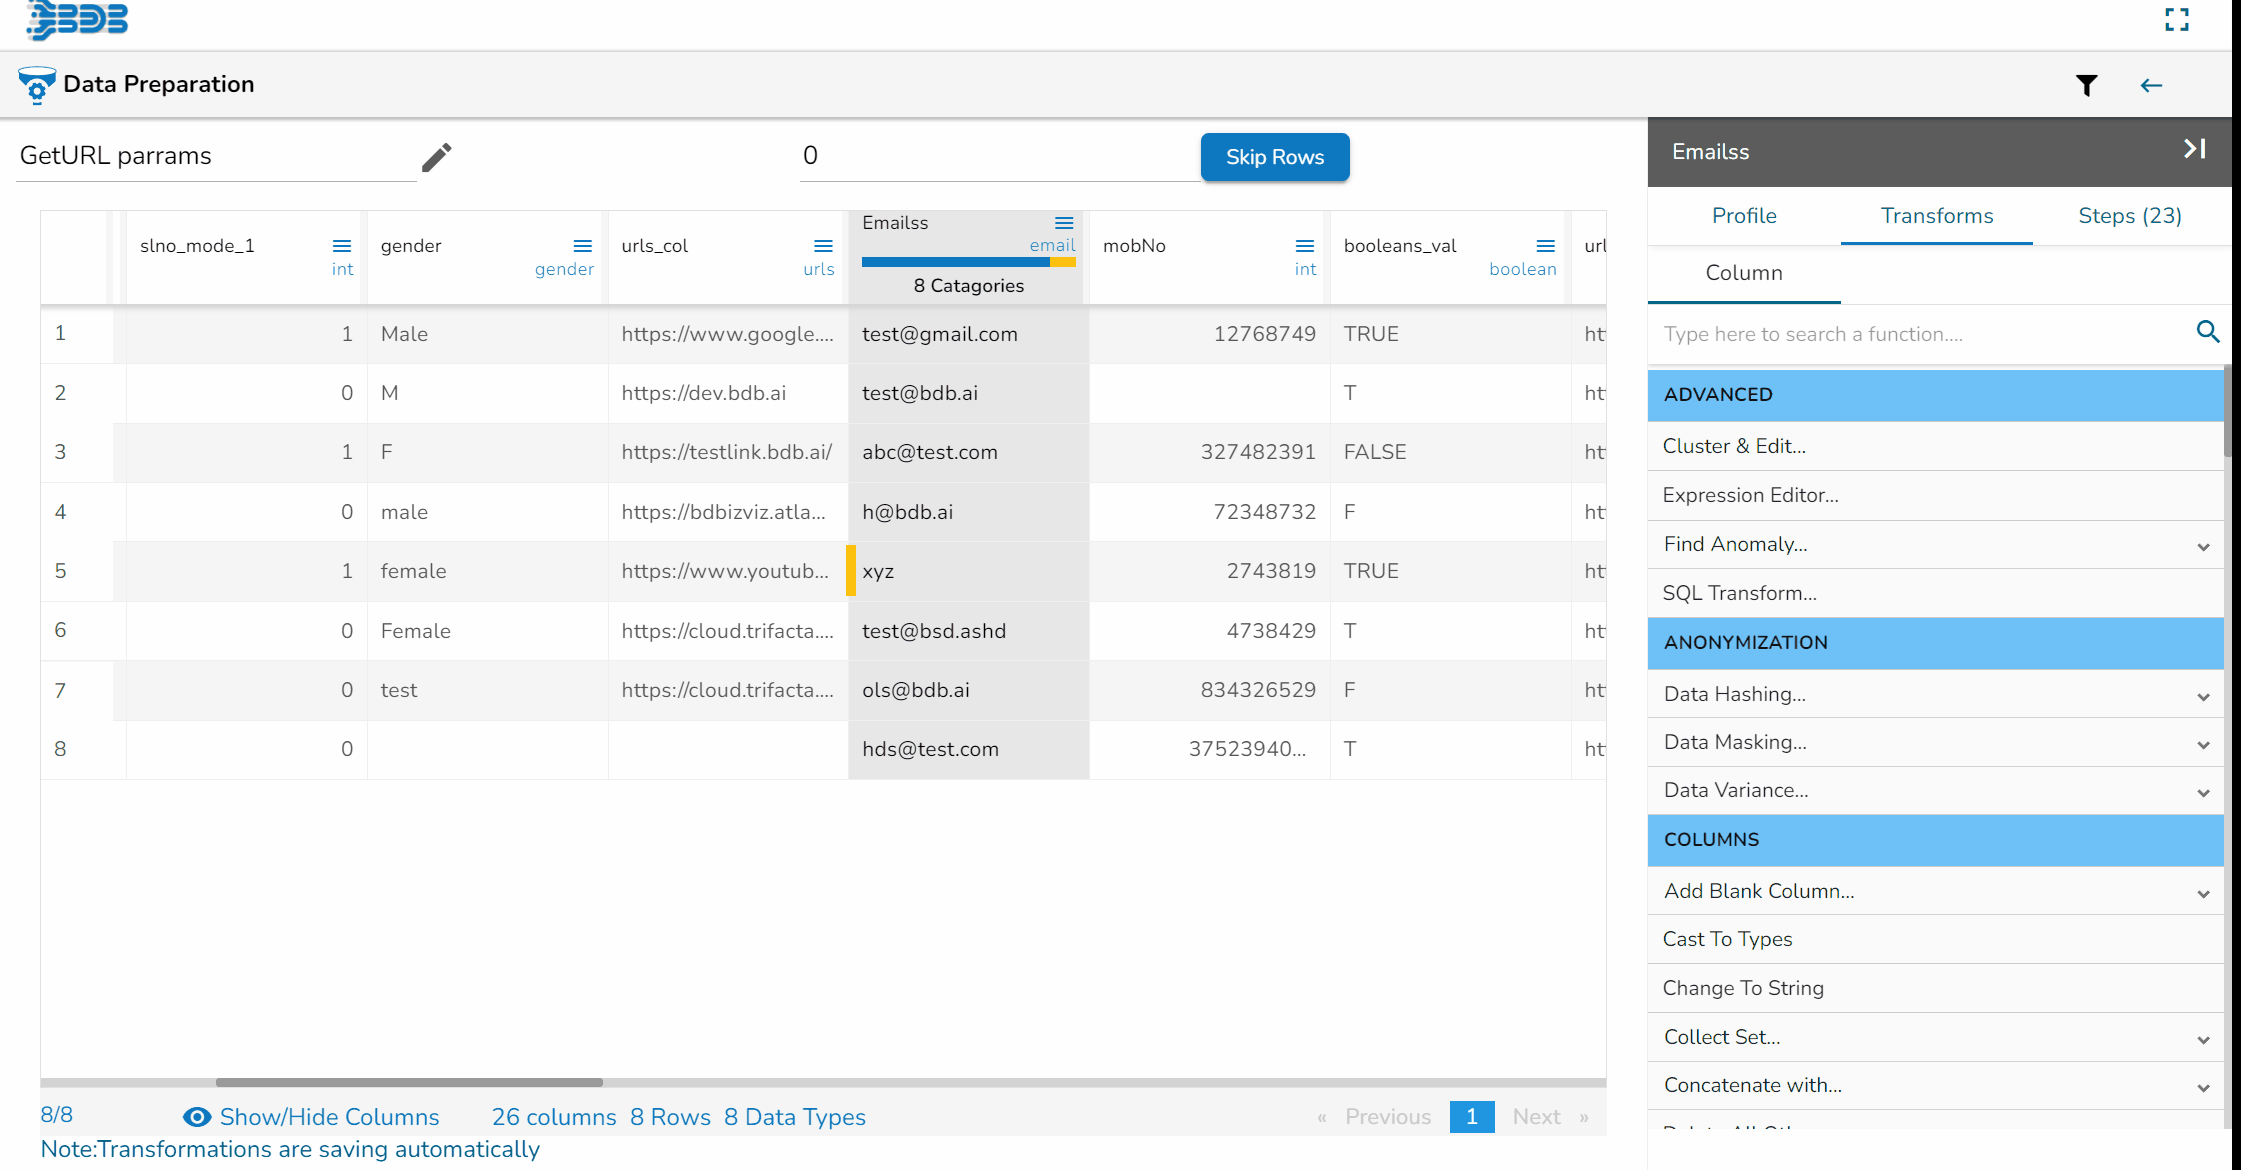Image resolution: width=2241 pixels, height=1170 pixels.
Task: Open the gender column menu icon
Action: (x=582, y=246)
